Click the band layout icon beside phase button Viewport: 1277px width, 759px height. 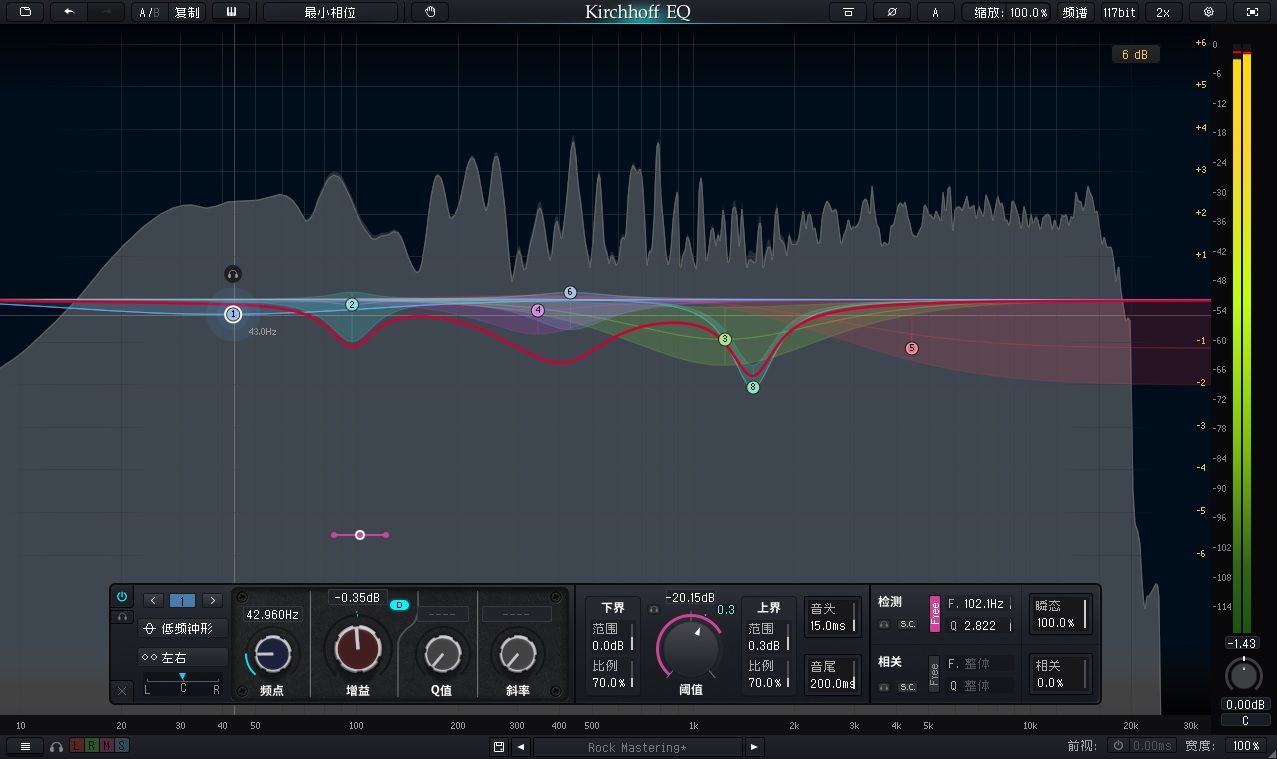848,12
